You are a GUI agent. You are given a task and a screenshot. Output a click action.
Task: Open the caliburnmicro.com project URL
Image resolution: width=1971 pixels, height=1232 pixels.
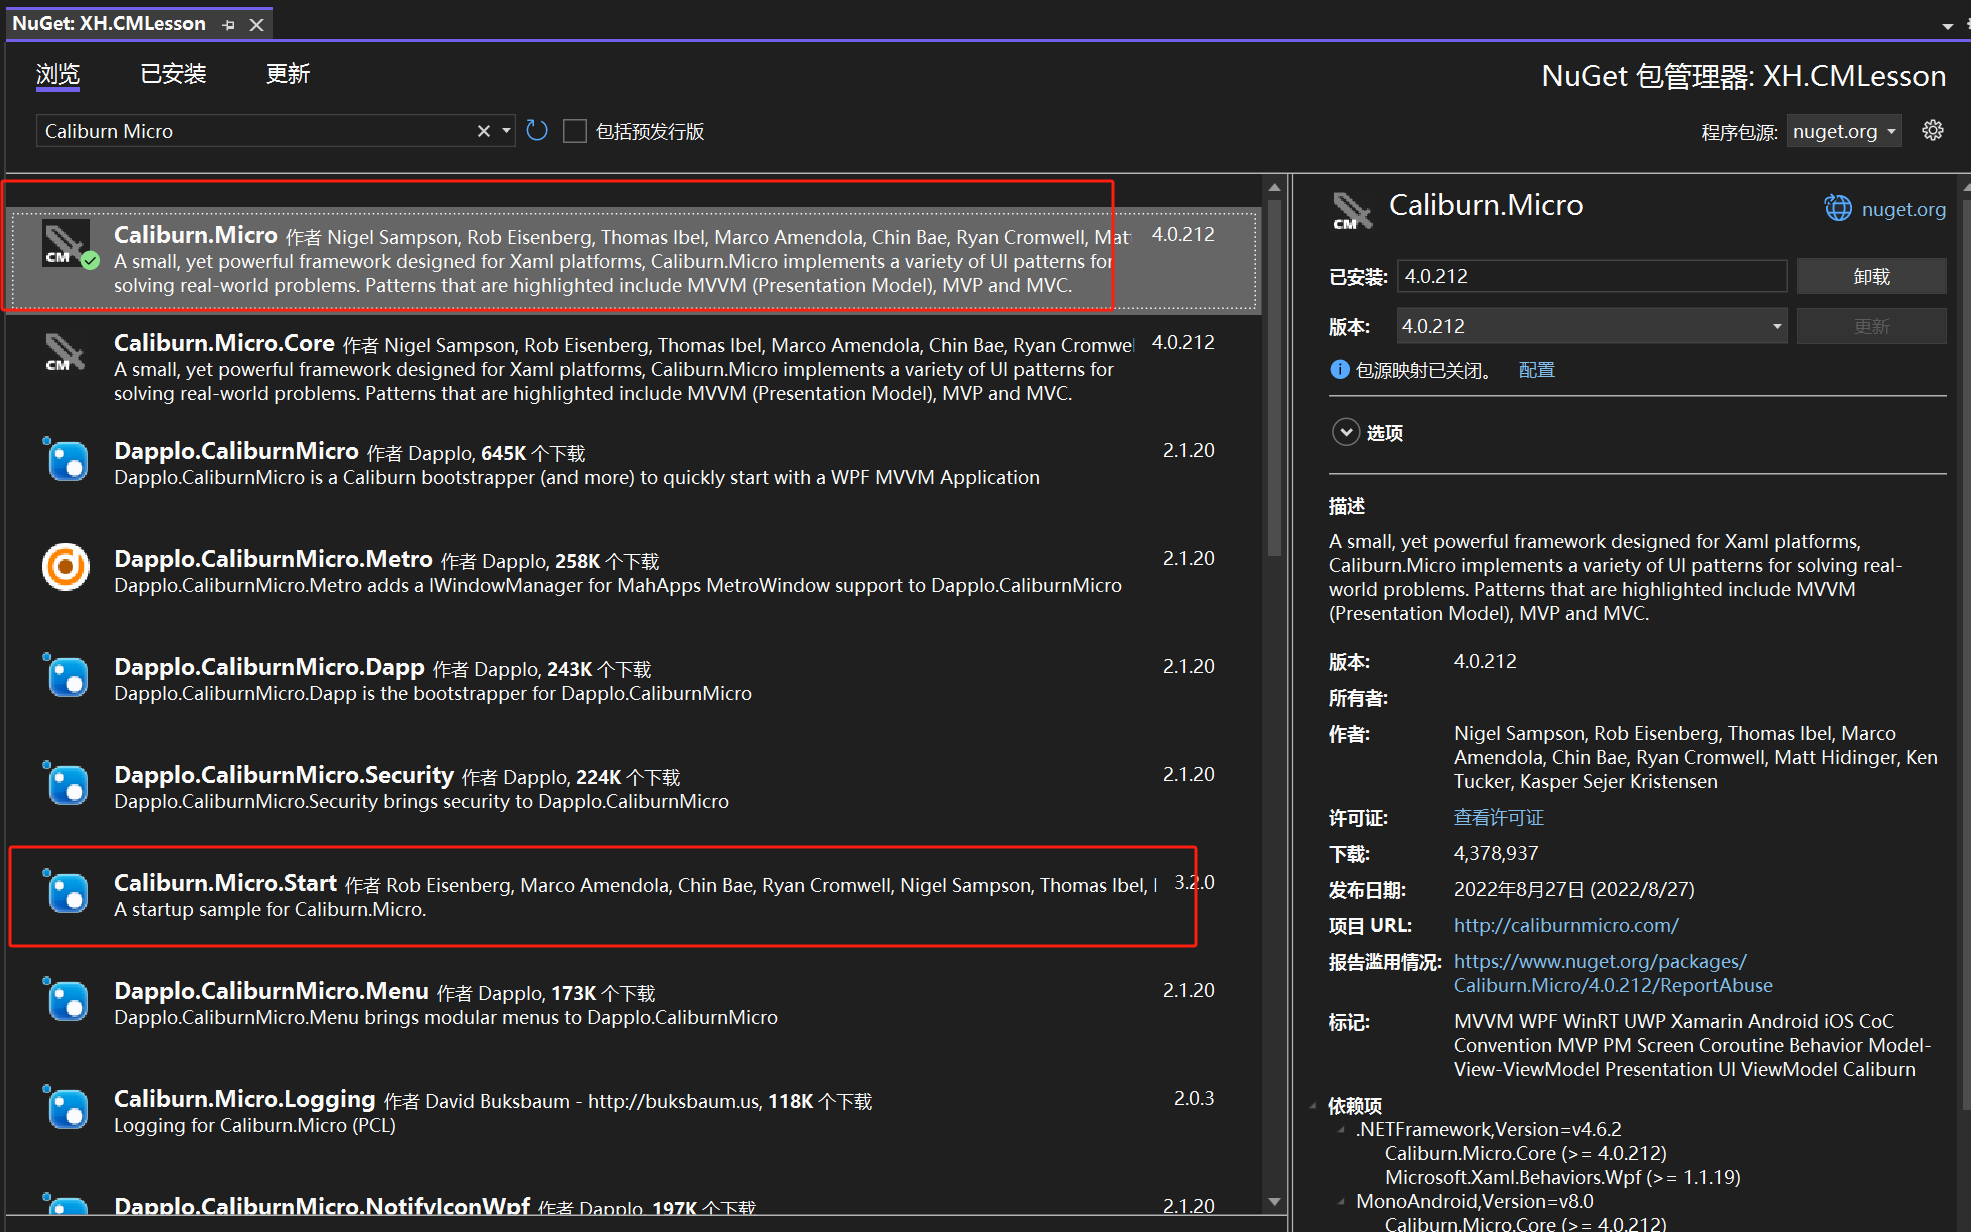coord(1565,925)
